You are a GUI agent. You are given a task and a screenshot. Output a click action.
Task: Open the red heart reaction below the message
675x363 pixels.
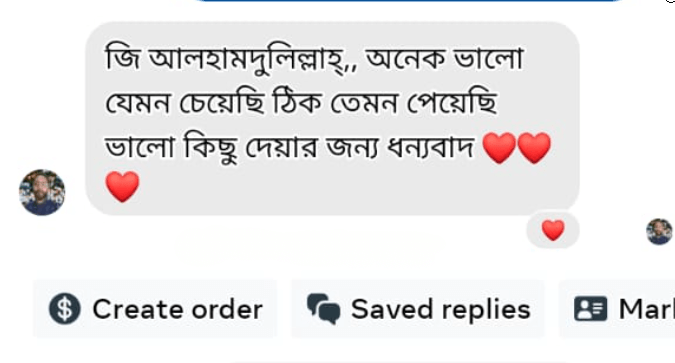coord(553,230)
